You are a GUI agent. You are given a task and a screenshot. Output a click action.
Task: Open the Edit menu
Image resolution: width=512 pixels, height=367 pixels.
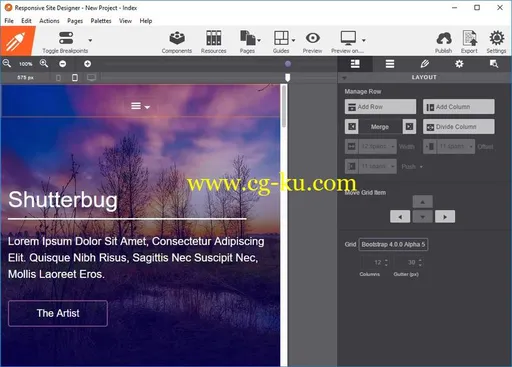[26, 21]
